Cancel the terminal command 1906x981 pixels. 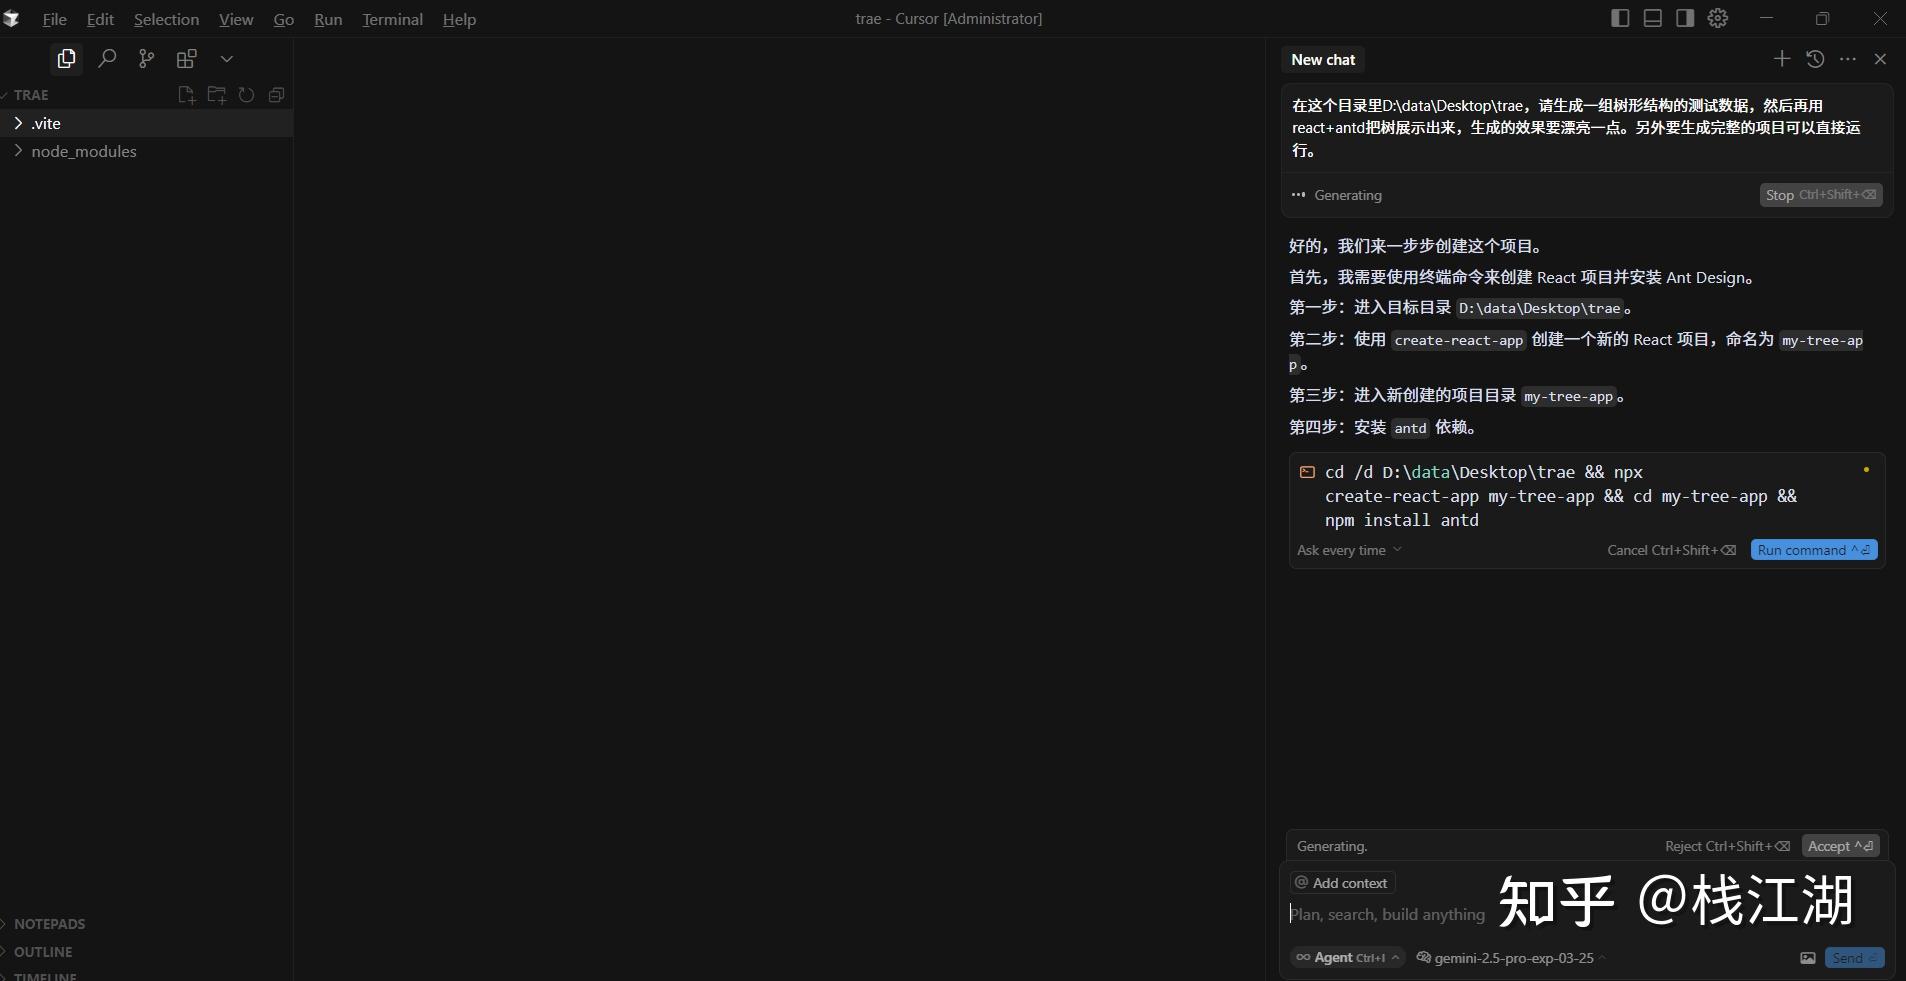click(x=1671, y=550)
